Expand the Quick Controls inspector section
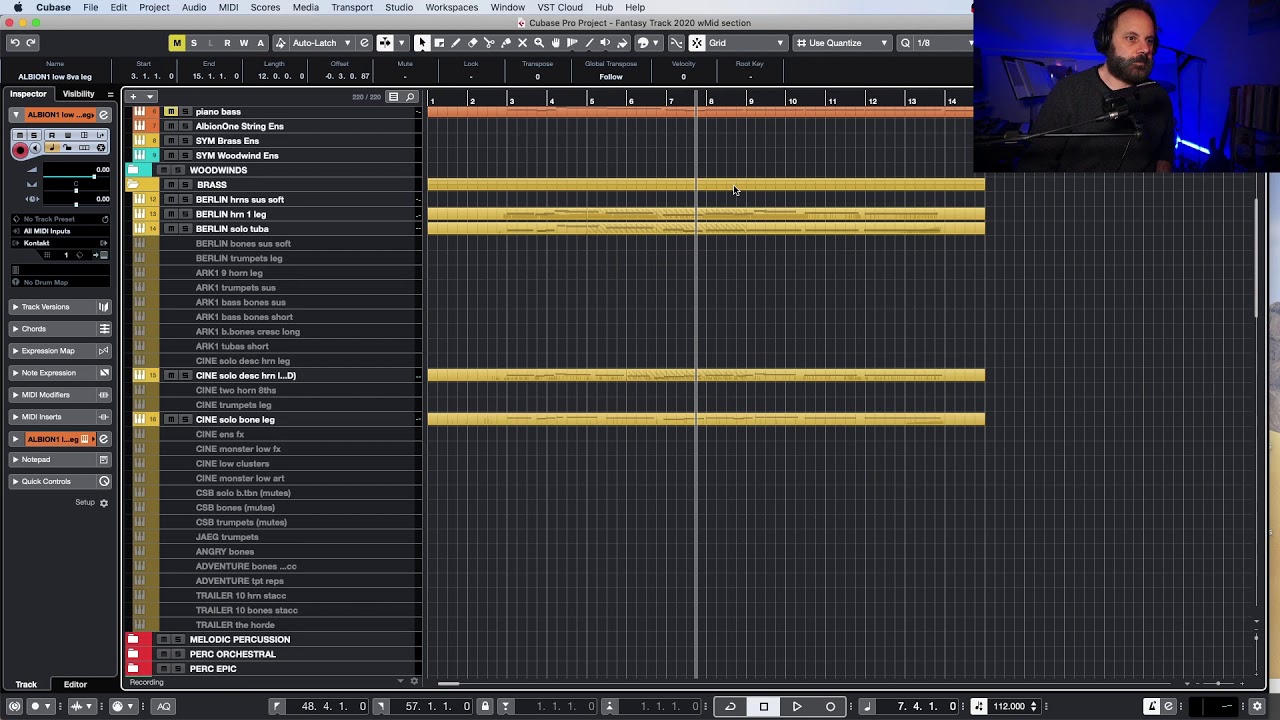The image size is (1280, 720). tap(58, 482)
